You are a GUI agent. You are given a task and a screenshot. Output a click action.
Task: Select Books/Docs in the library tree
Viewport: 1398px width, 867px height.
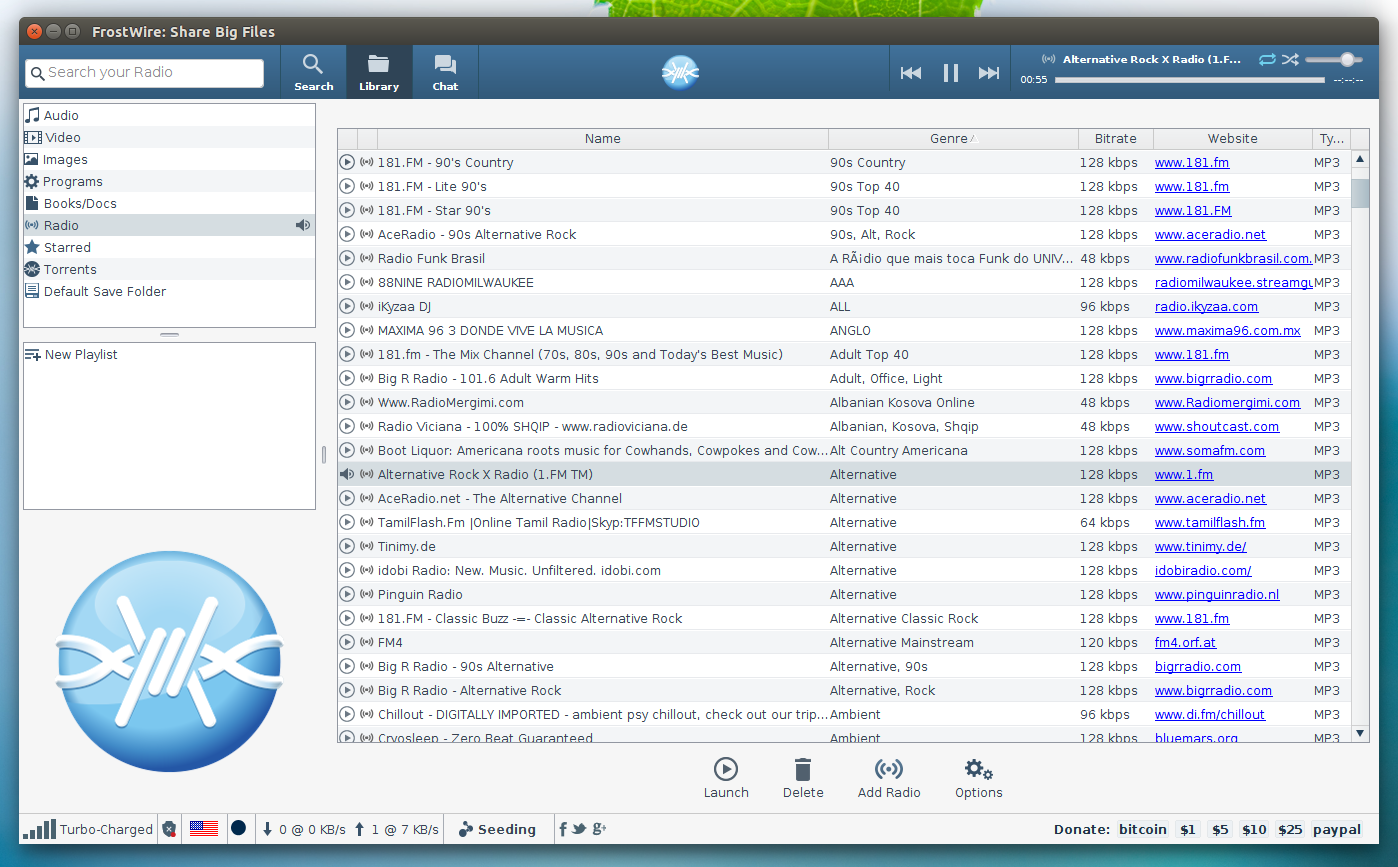(169, 204)
